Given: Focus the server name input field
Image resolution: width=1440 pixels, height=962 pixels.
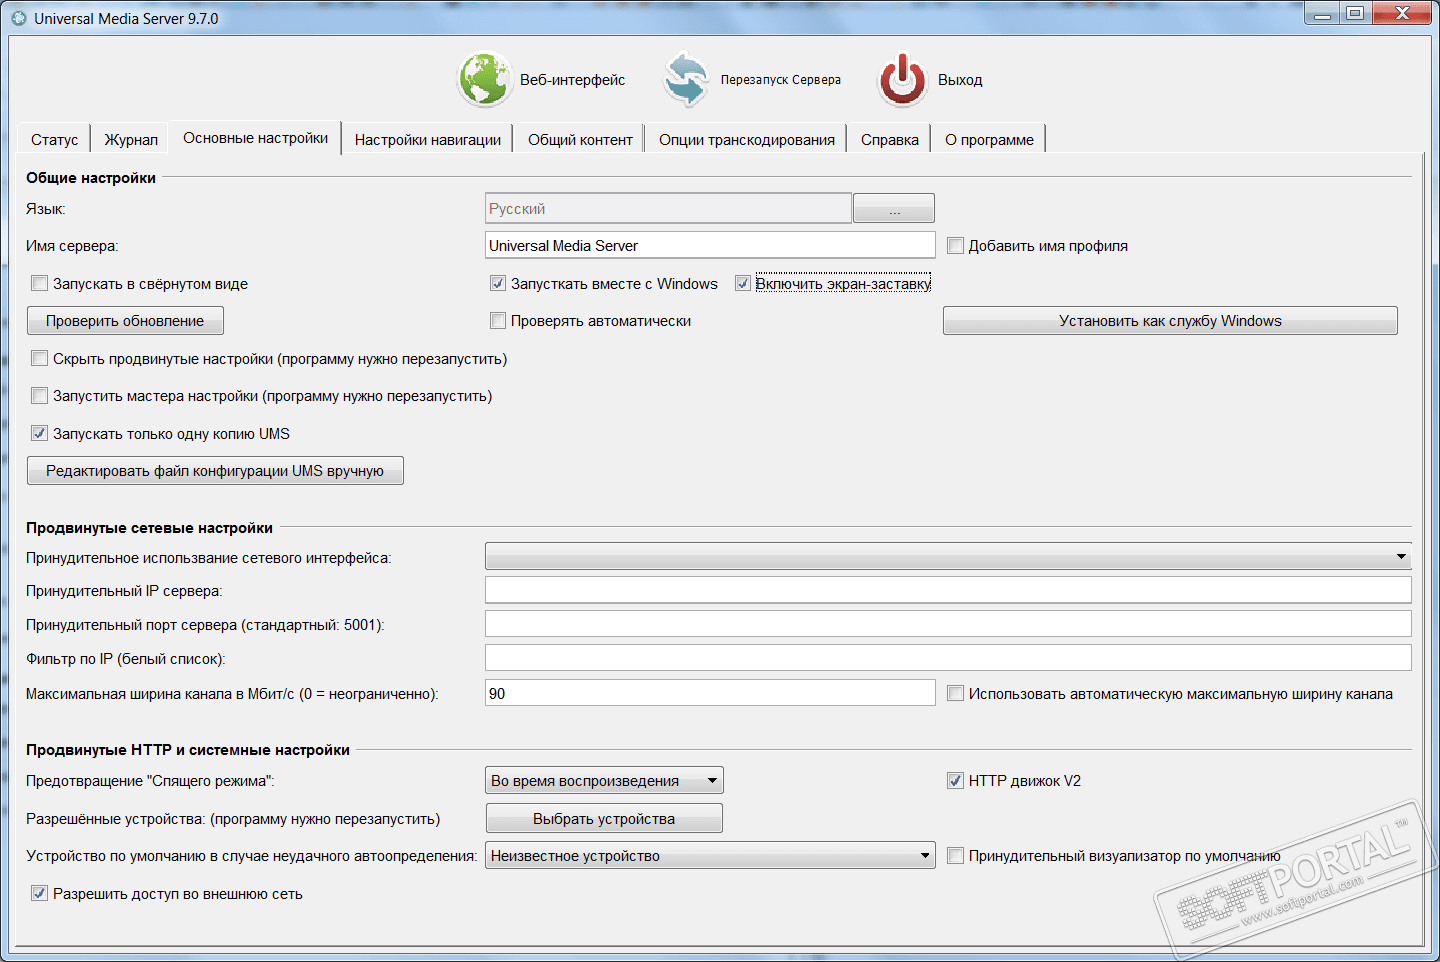Looking at the screenshot, I should point(710,246).
